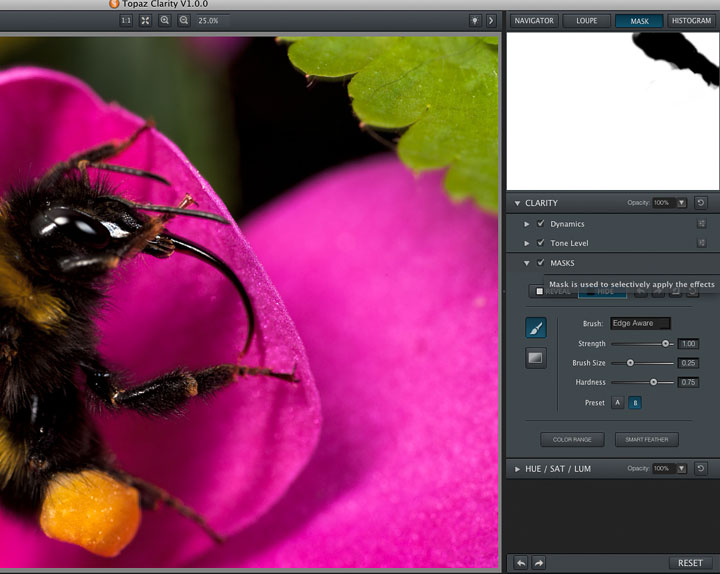720x574 pixels.
Task: Click the Tone Level label
Action: coord(569,243)
